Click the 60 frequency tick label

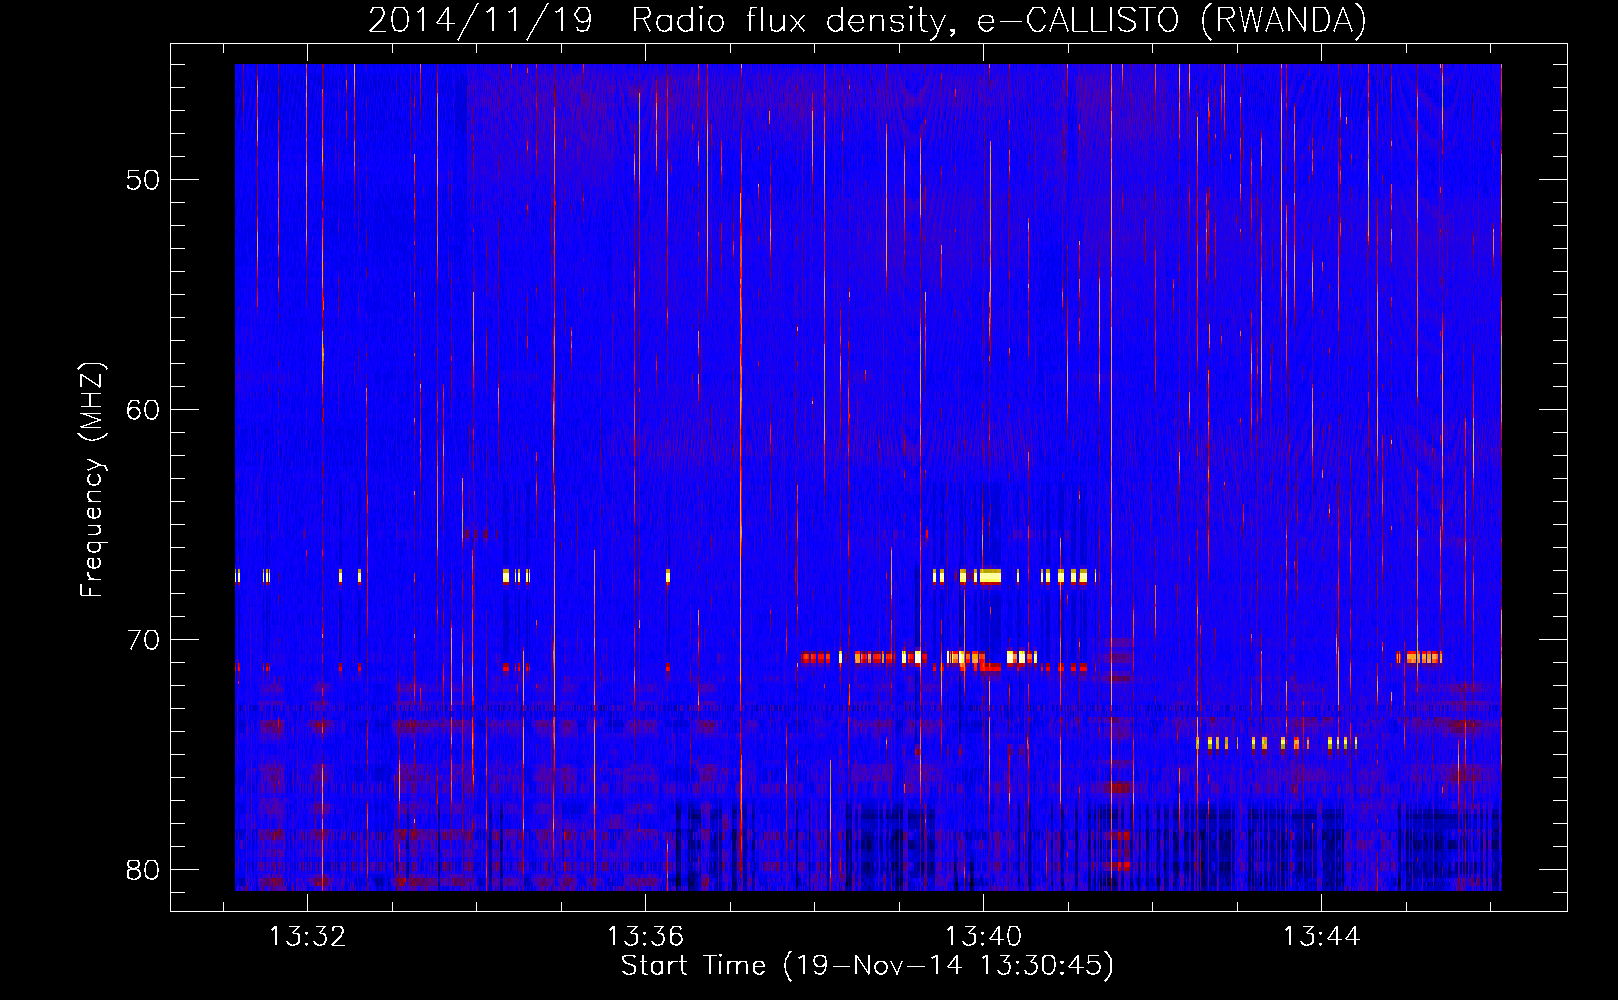point(143,410)
